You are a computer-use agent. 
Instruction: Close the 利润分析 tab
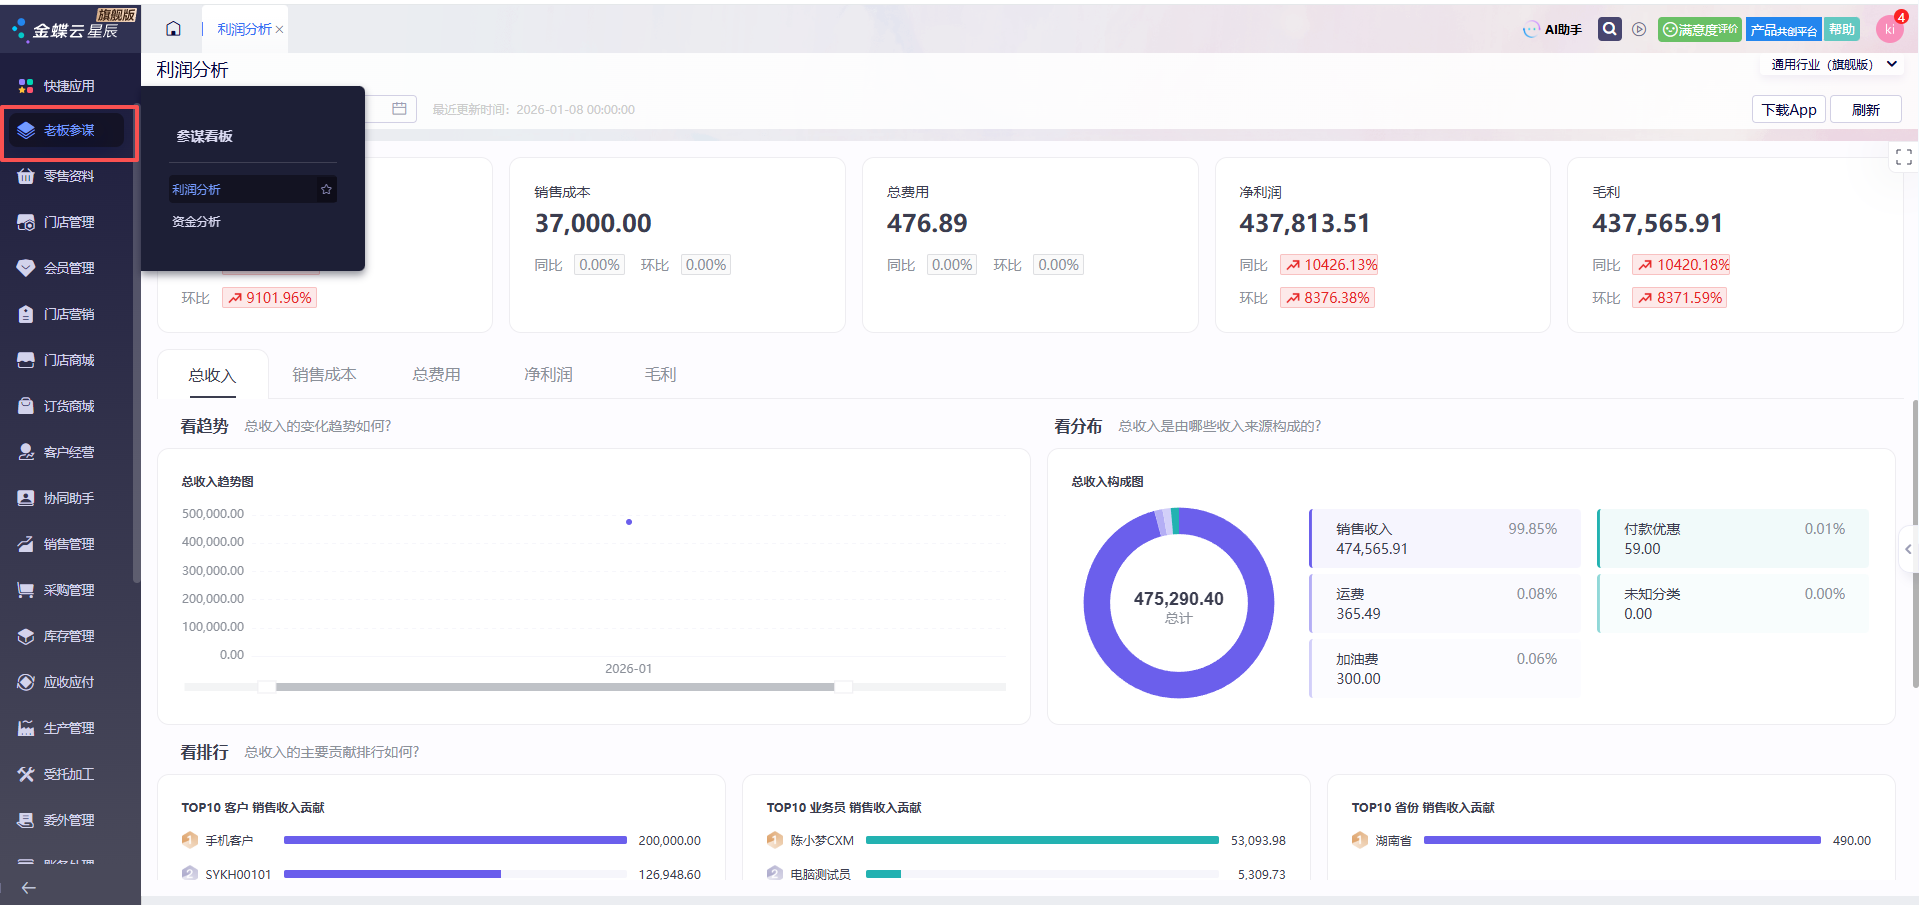coord(280,30)
